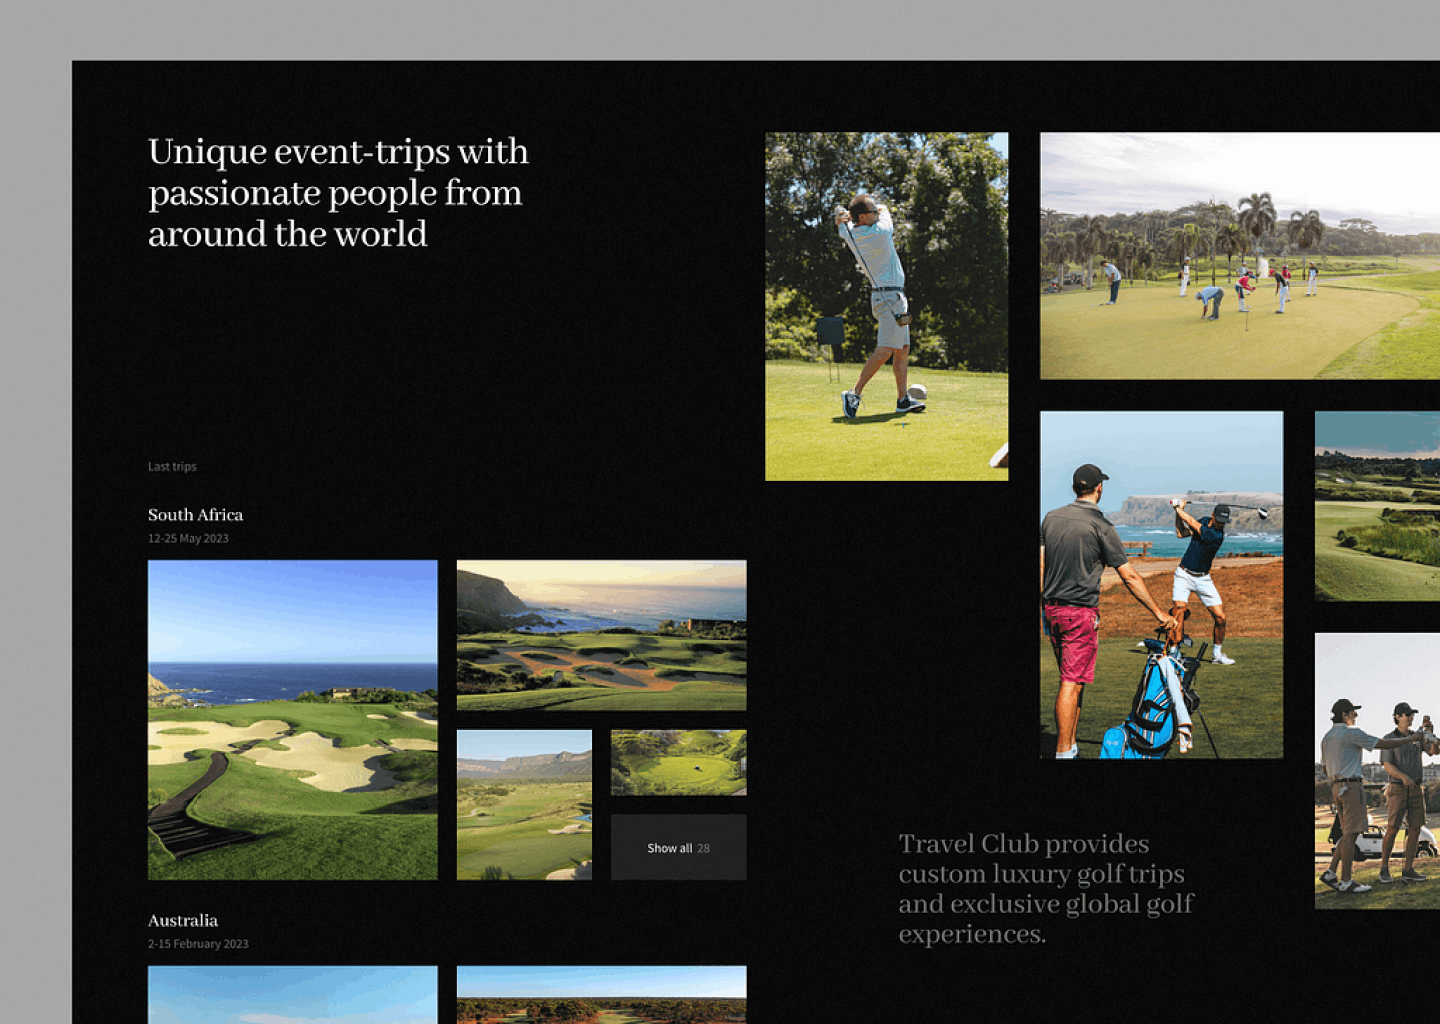Screen dimensions: 1440x1024
Task: Select the large coastal bunker course photo
Action: click(292, 720)
